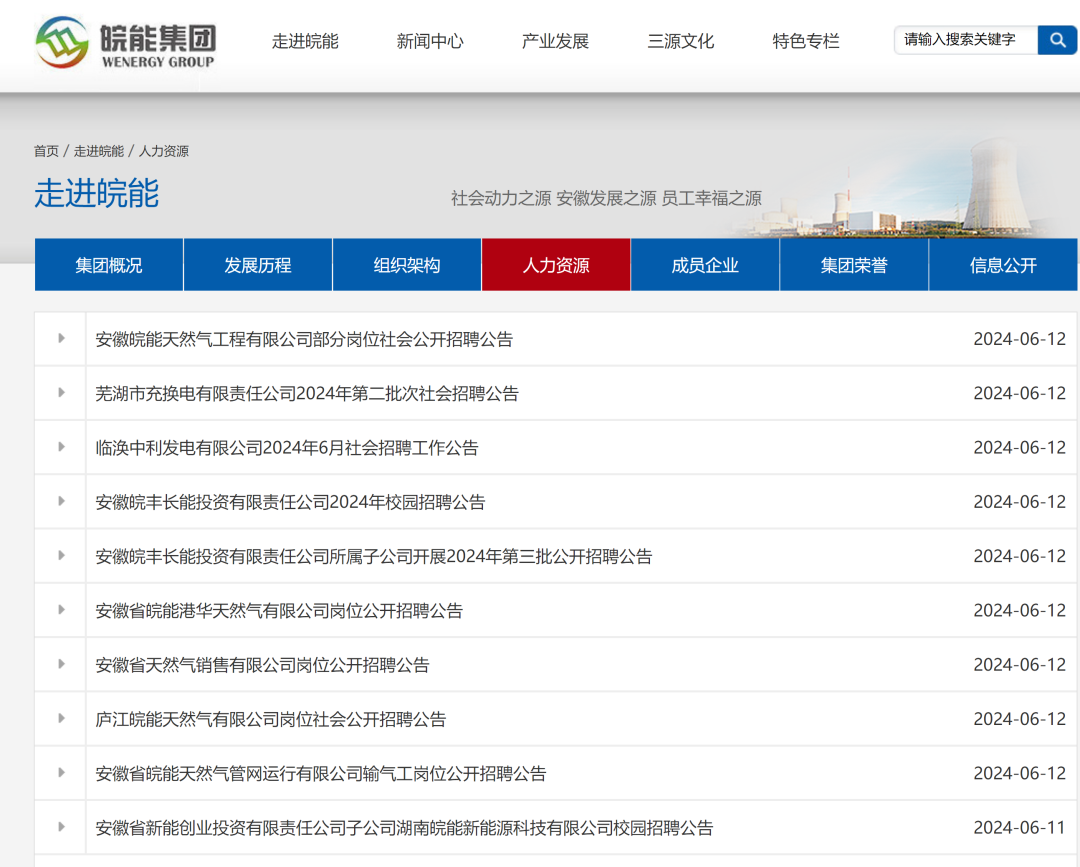Click arrow icon beside 临涣中利发电 announcement

point(61,447)
